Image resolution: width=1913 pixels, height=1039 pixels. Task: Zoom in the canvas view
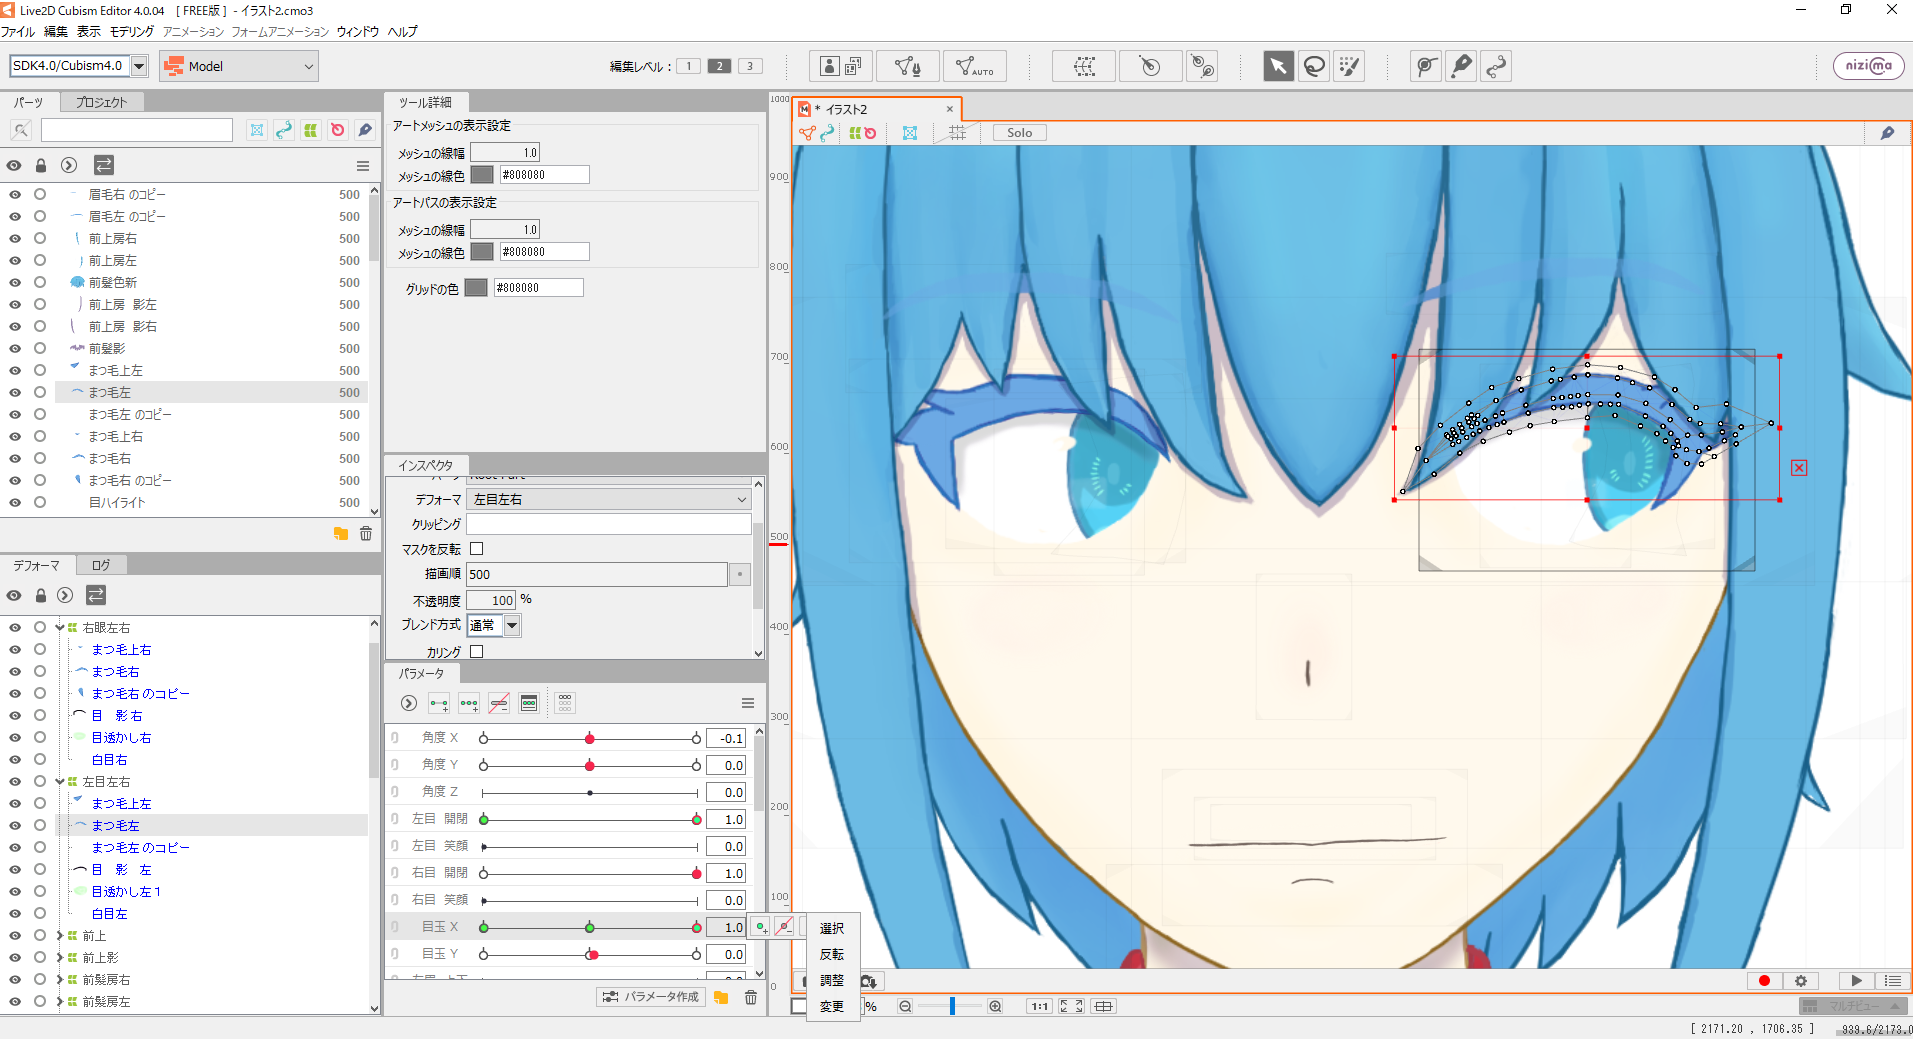(x=995, y=1006)
